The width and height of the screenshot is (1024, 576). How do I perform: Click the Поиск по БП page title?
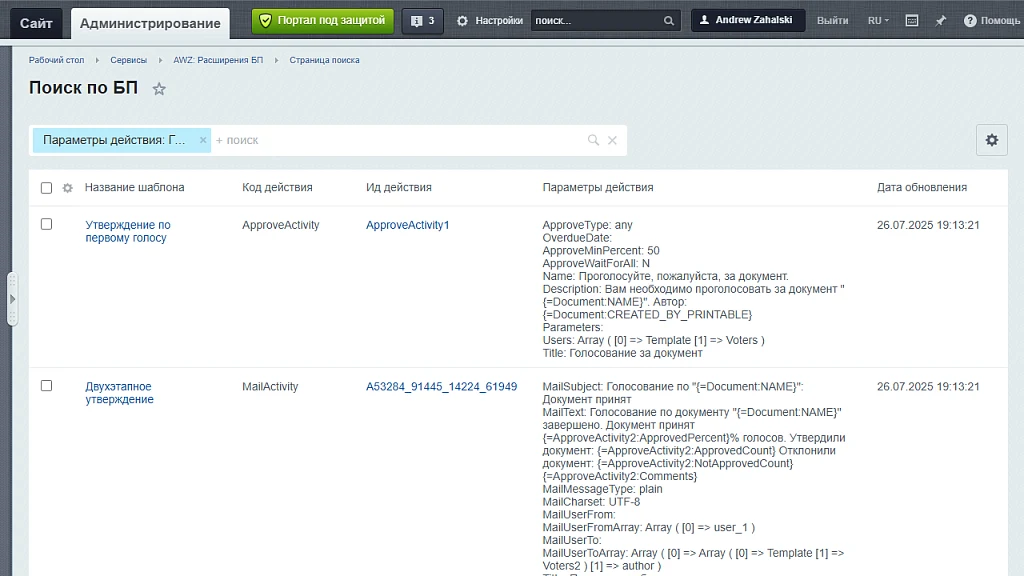pyautogui.click(x=84, y=88)
